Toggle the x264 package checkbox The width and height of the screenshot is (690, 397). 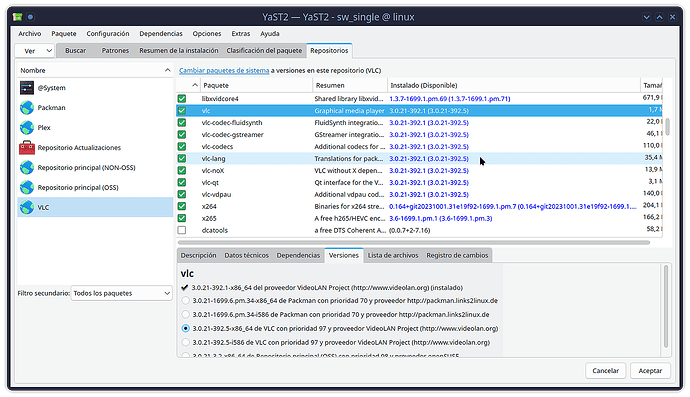(182, 206)
